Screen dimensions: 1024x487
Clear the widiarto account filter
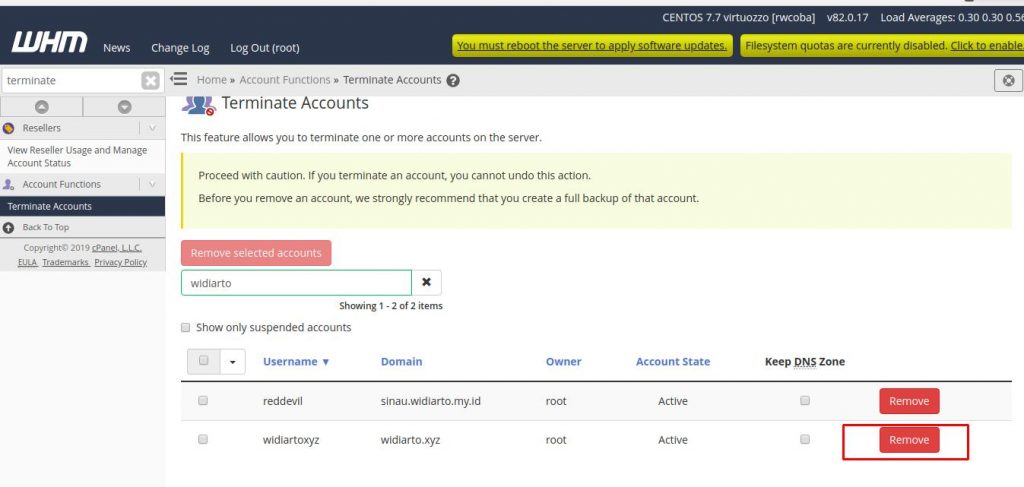pyautogui.click(x=426, y=283)
